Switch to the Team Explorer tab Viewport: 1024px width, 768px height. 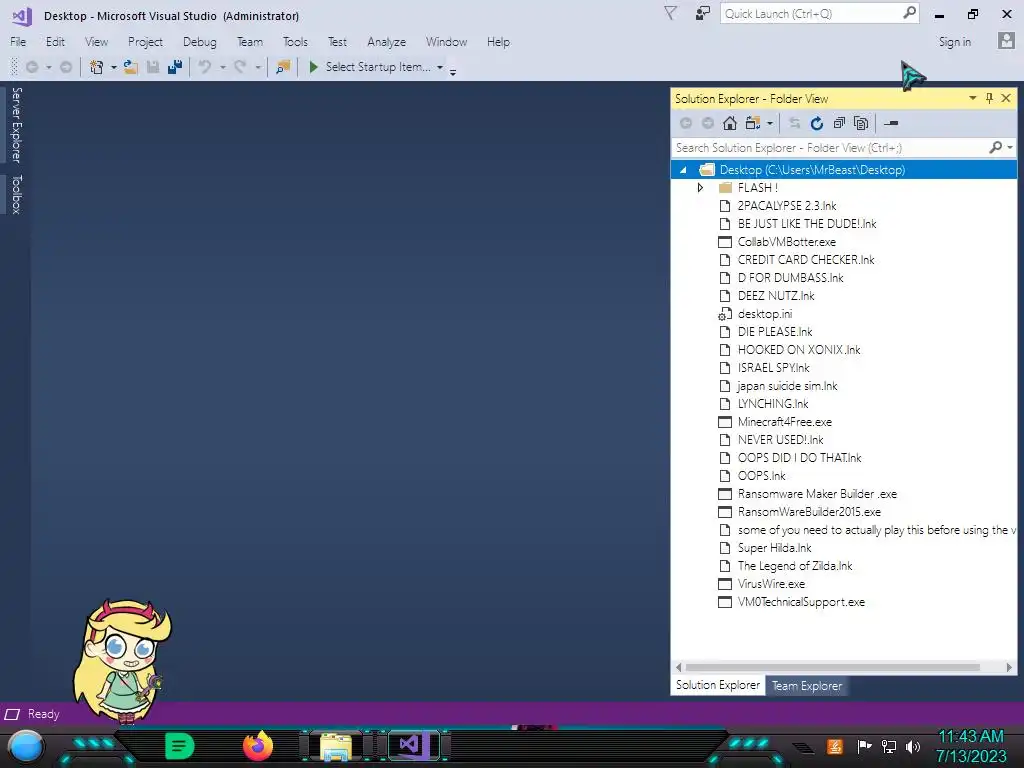[807, 686]
